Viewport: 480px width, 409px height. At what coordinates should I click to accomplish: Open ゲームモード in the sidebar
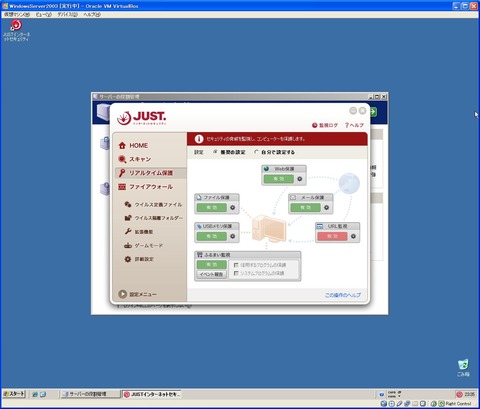point(143,245)
